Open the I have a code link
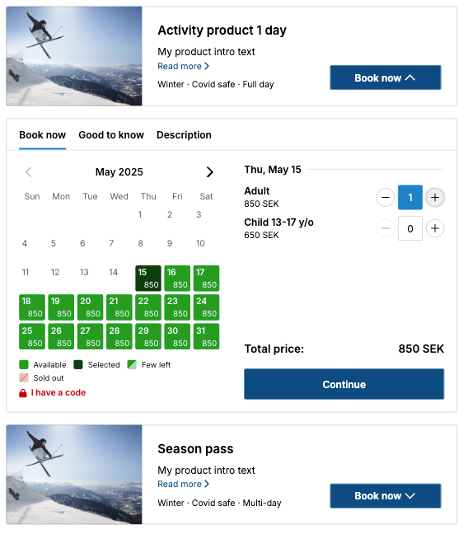Screen dimensions: 468x534 point(58,393)
